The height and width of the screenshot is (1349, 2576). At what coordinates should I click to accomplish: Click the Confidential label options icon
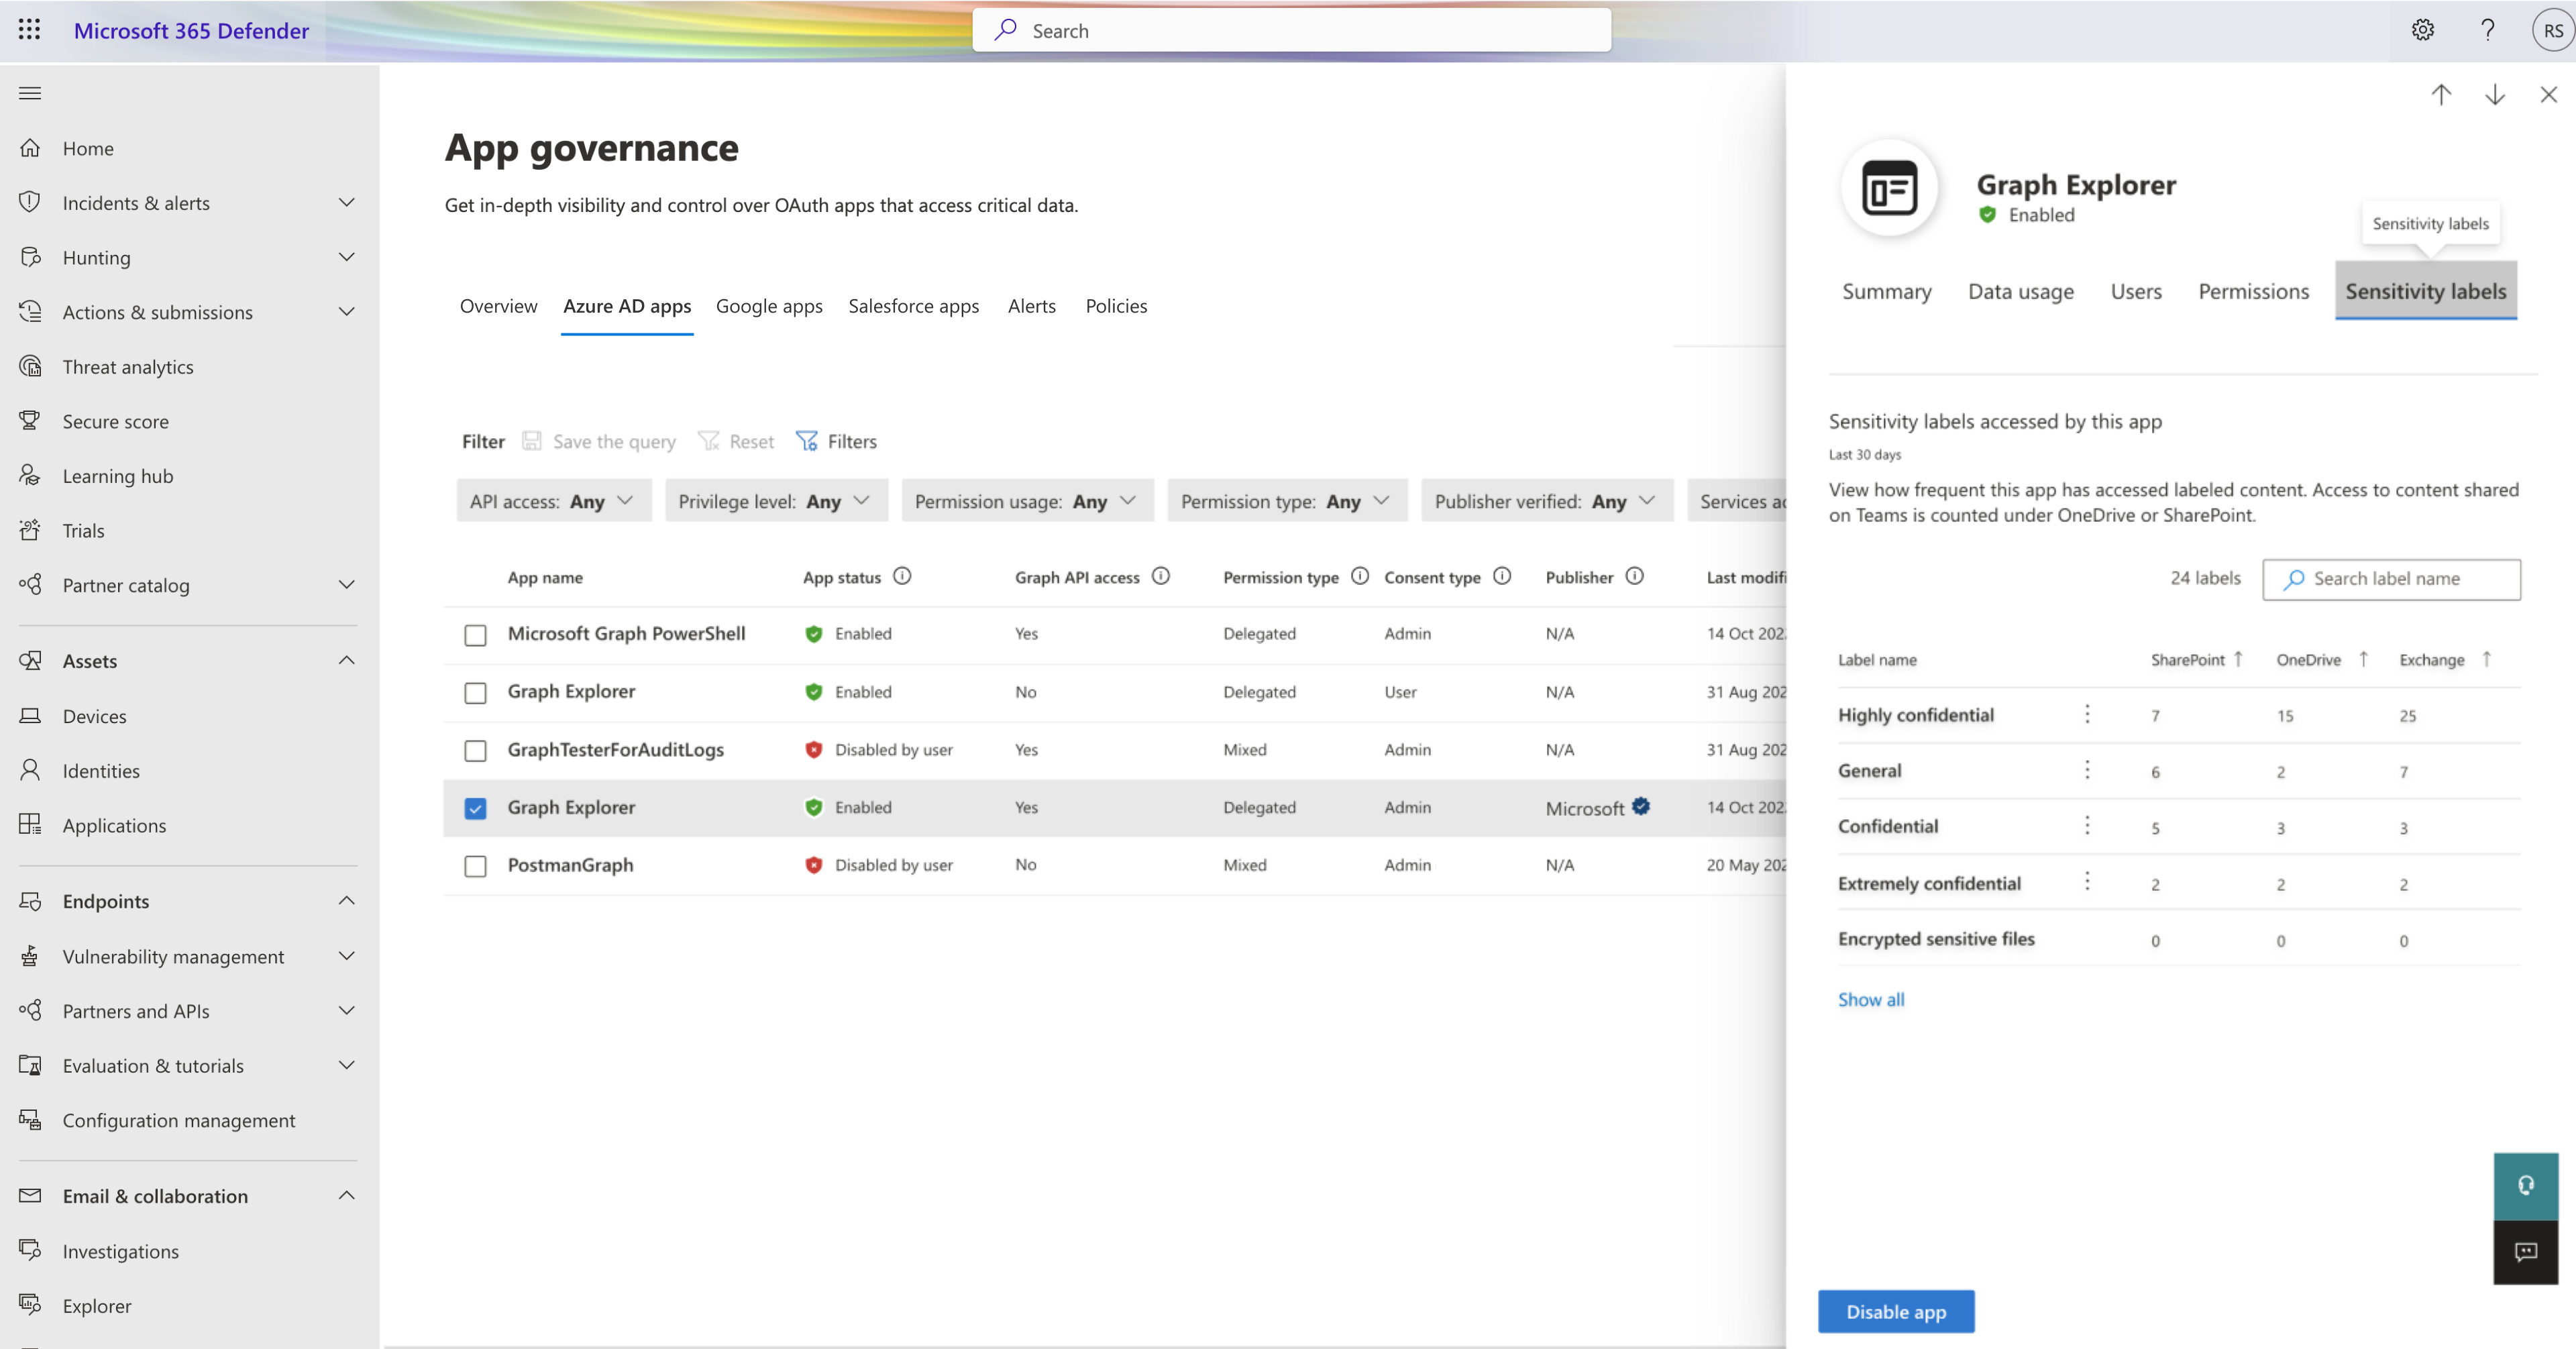[x=2086, y=824]
